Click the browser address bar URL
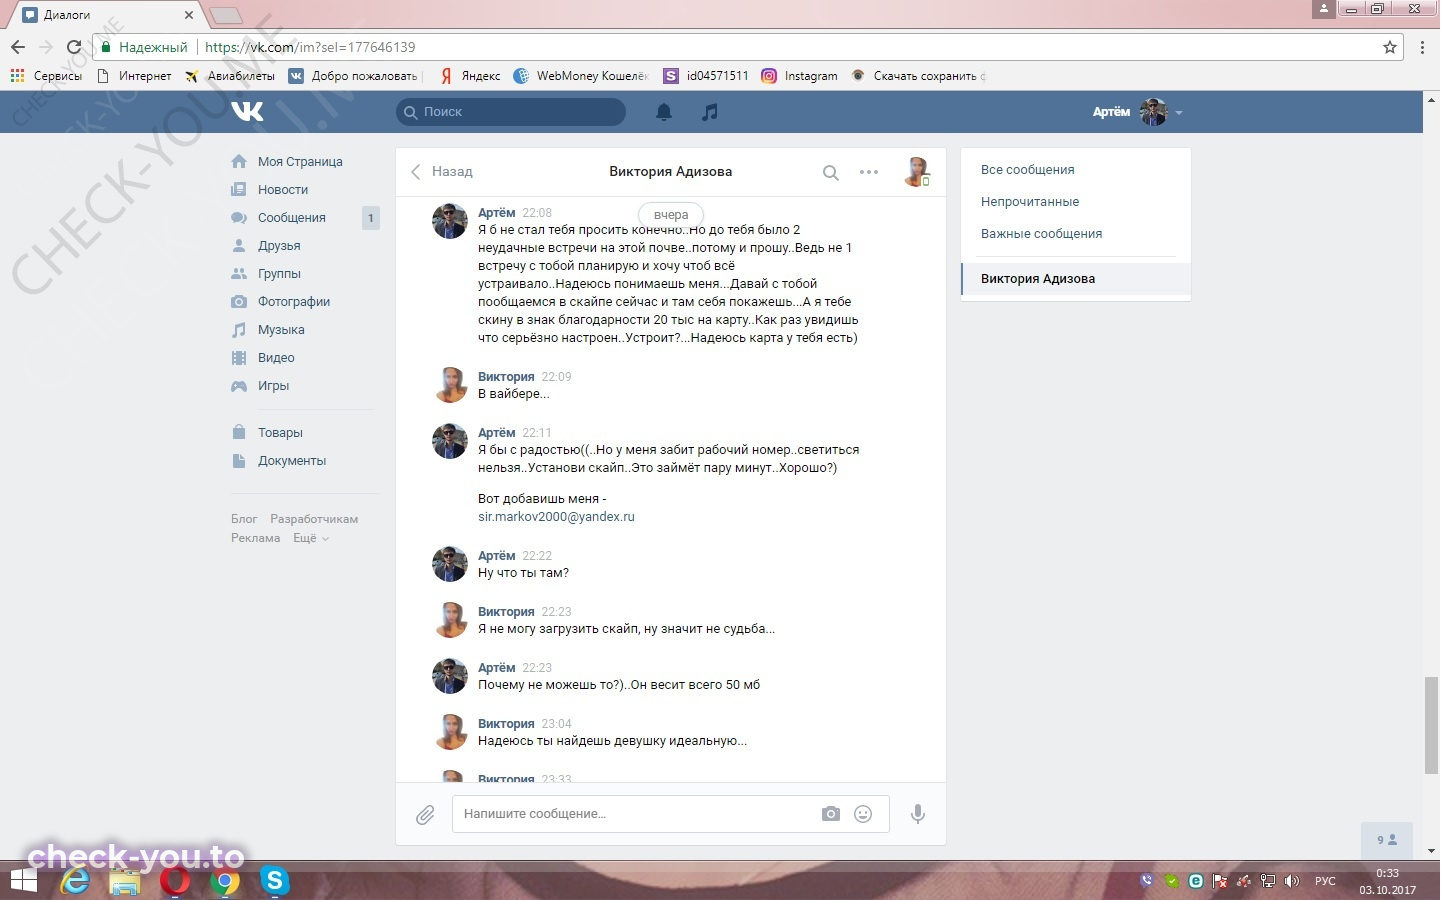 click(x=310, y=47)
